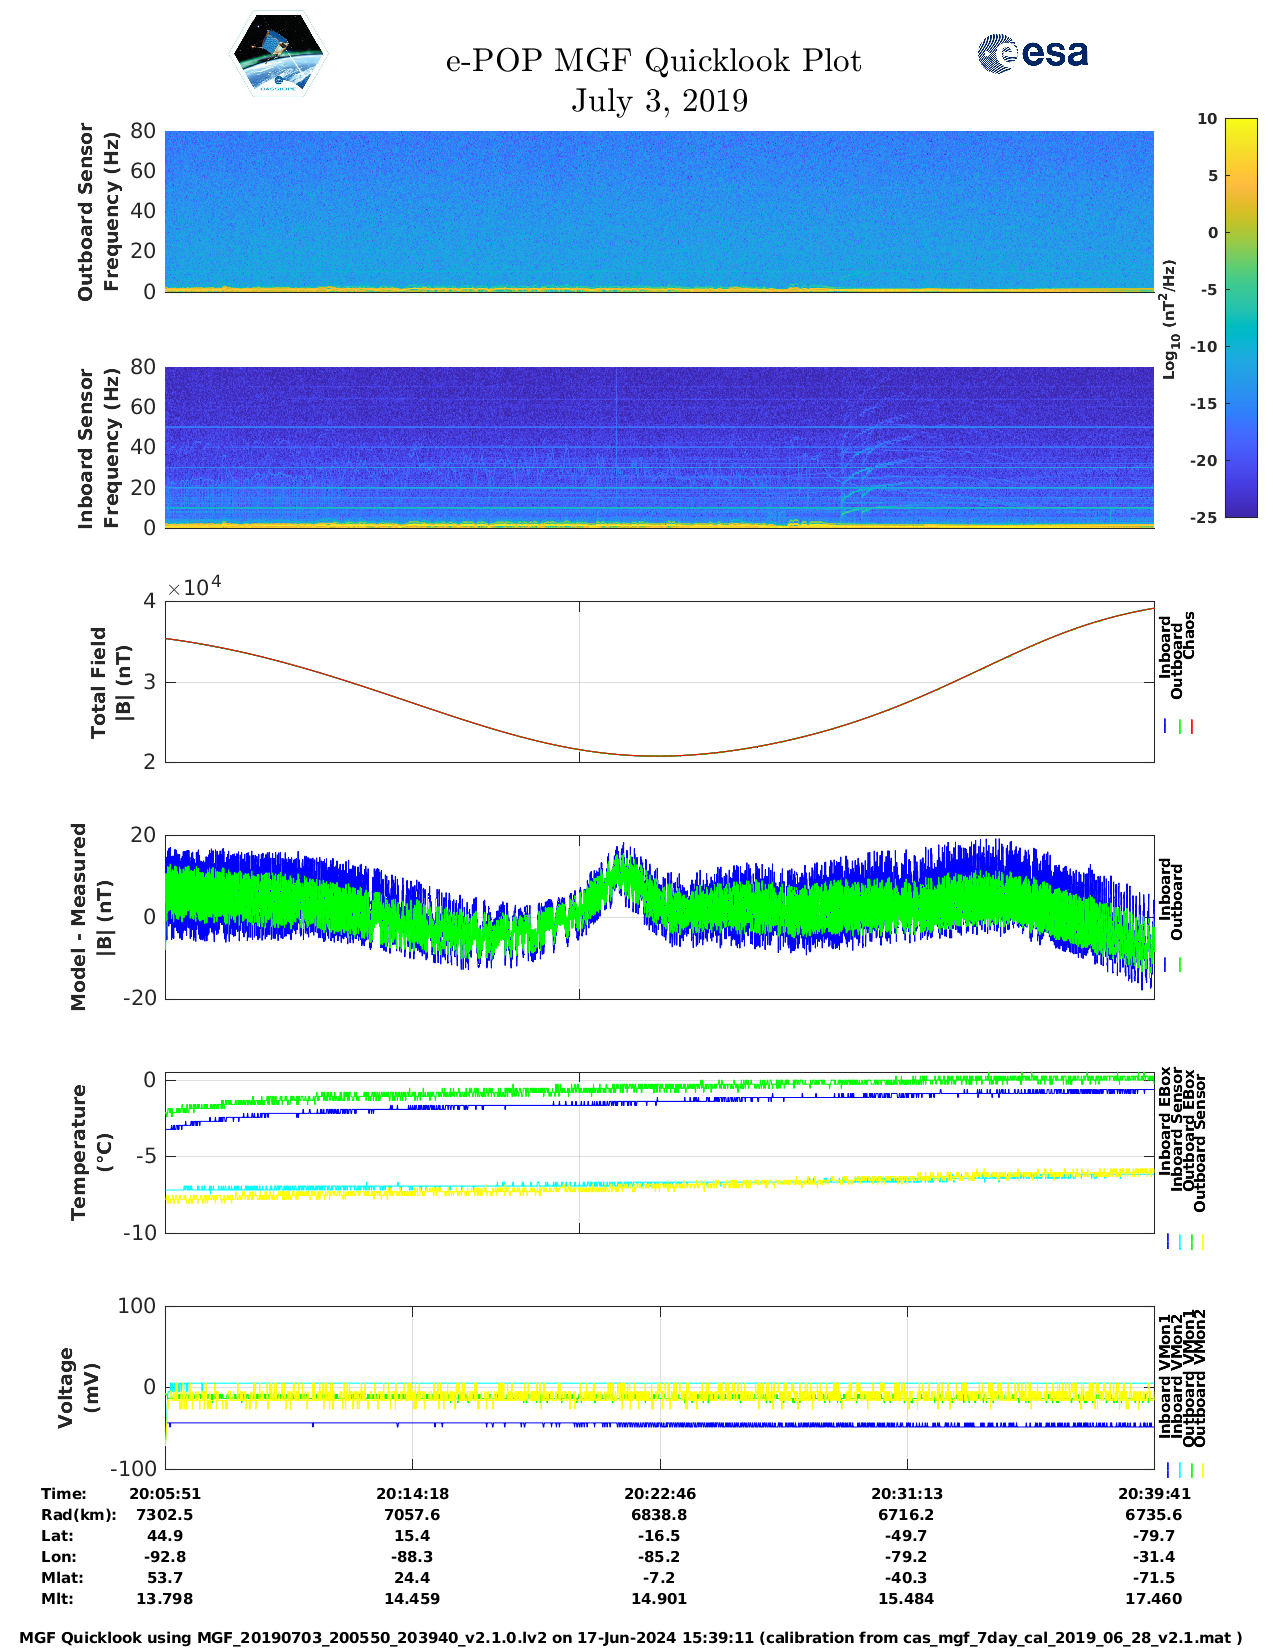Click the Model - Measured |B| plot
Screen dimensions: 1275x1650
pyautogui.click(x=659, y=916)
